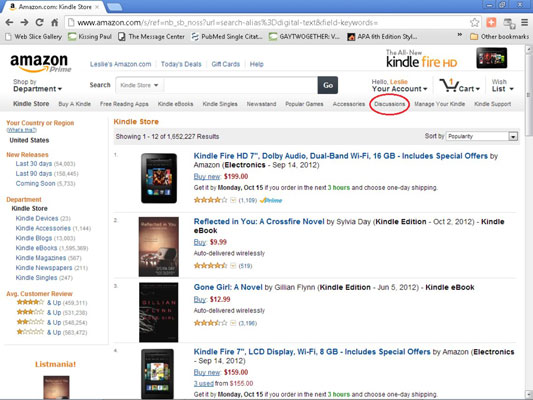Click the Amazon Prime logo
Screen dimensions: 533x400
[40, 63]
